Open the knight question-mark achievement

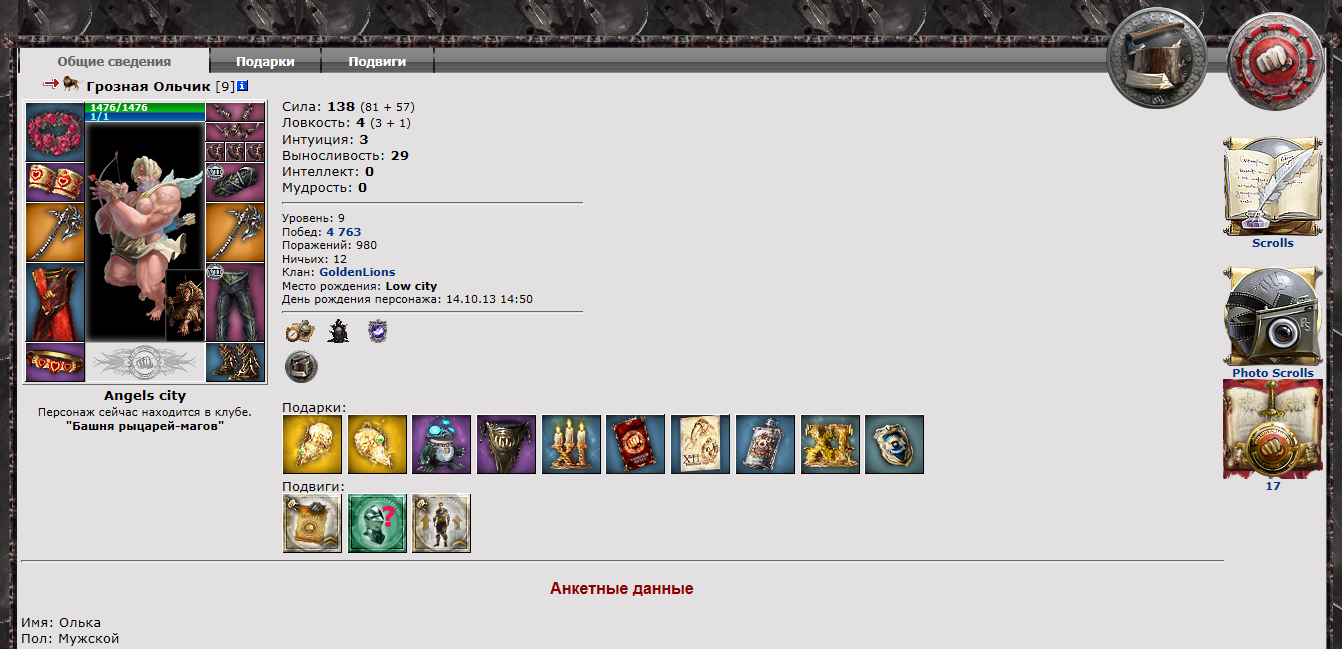click(377, 523)
